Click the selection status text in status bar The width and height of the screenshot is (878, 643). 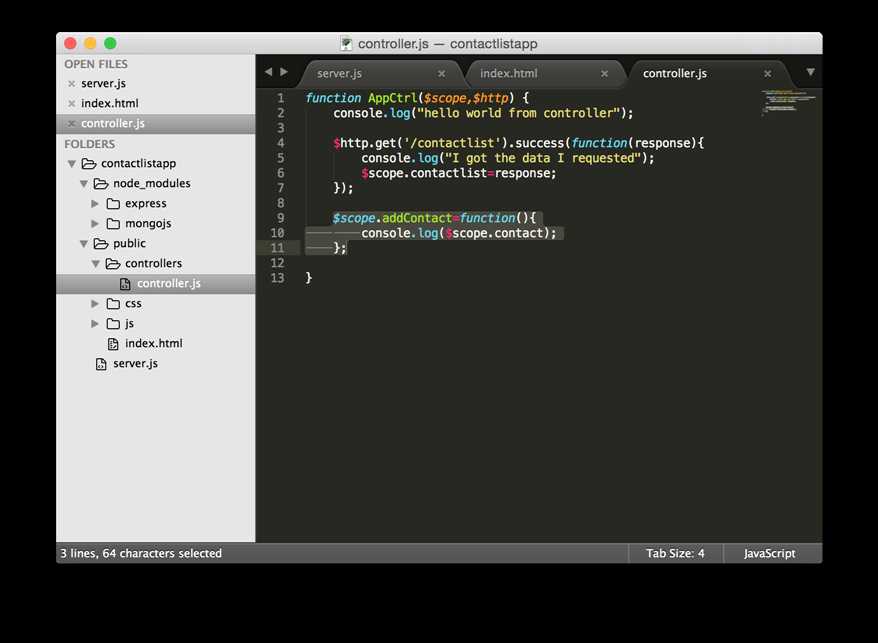(141, 553)
